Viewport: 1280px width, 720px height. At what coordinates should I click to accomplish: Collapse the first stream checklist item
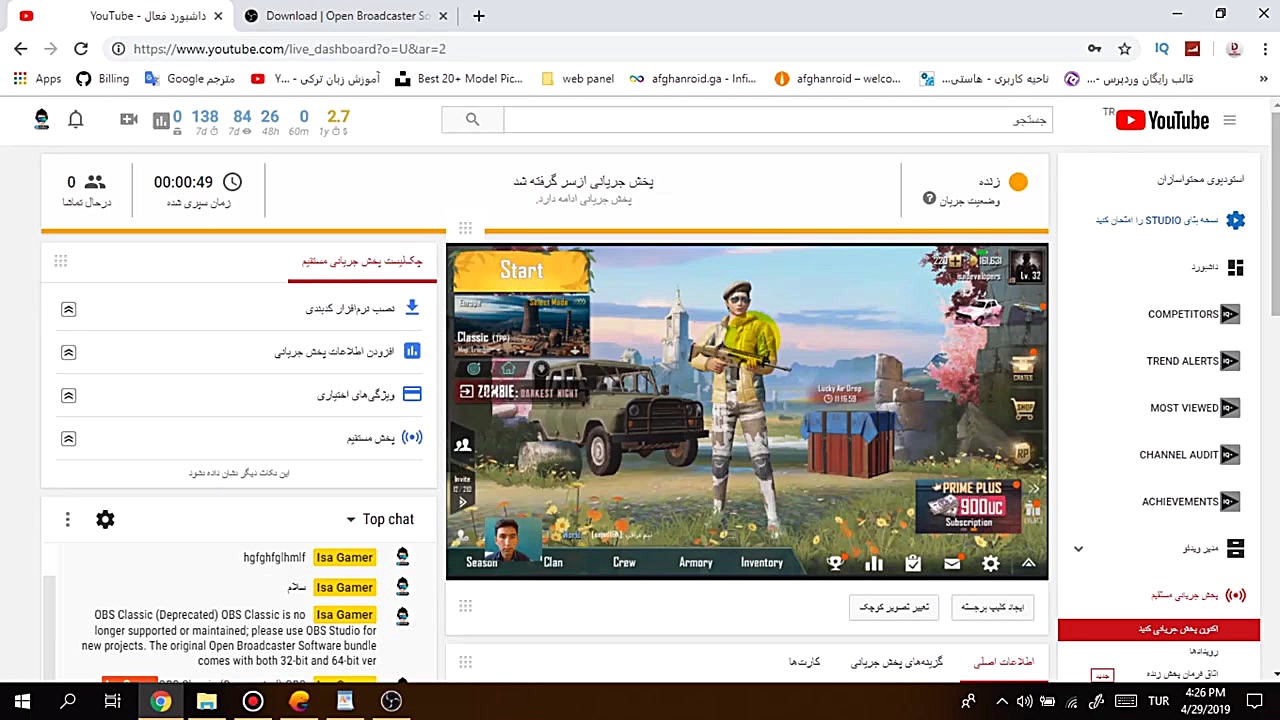click(x=68, y=309)
